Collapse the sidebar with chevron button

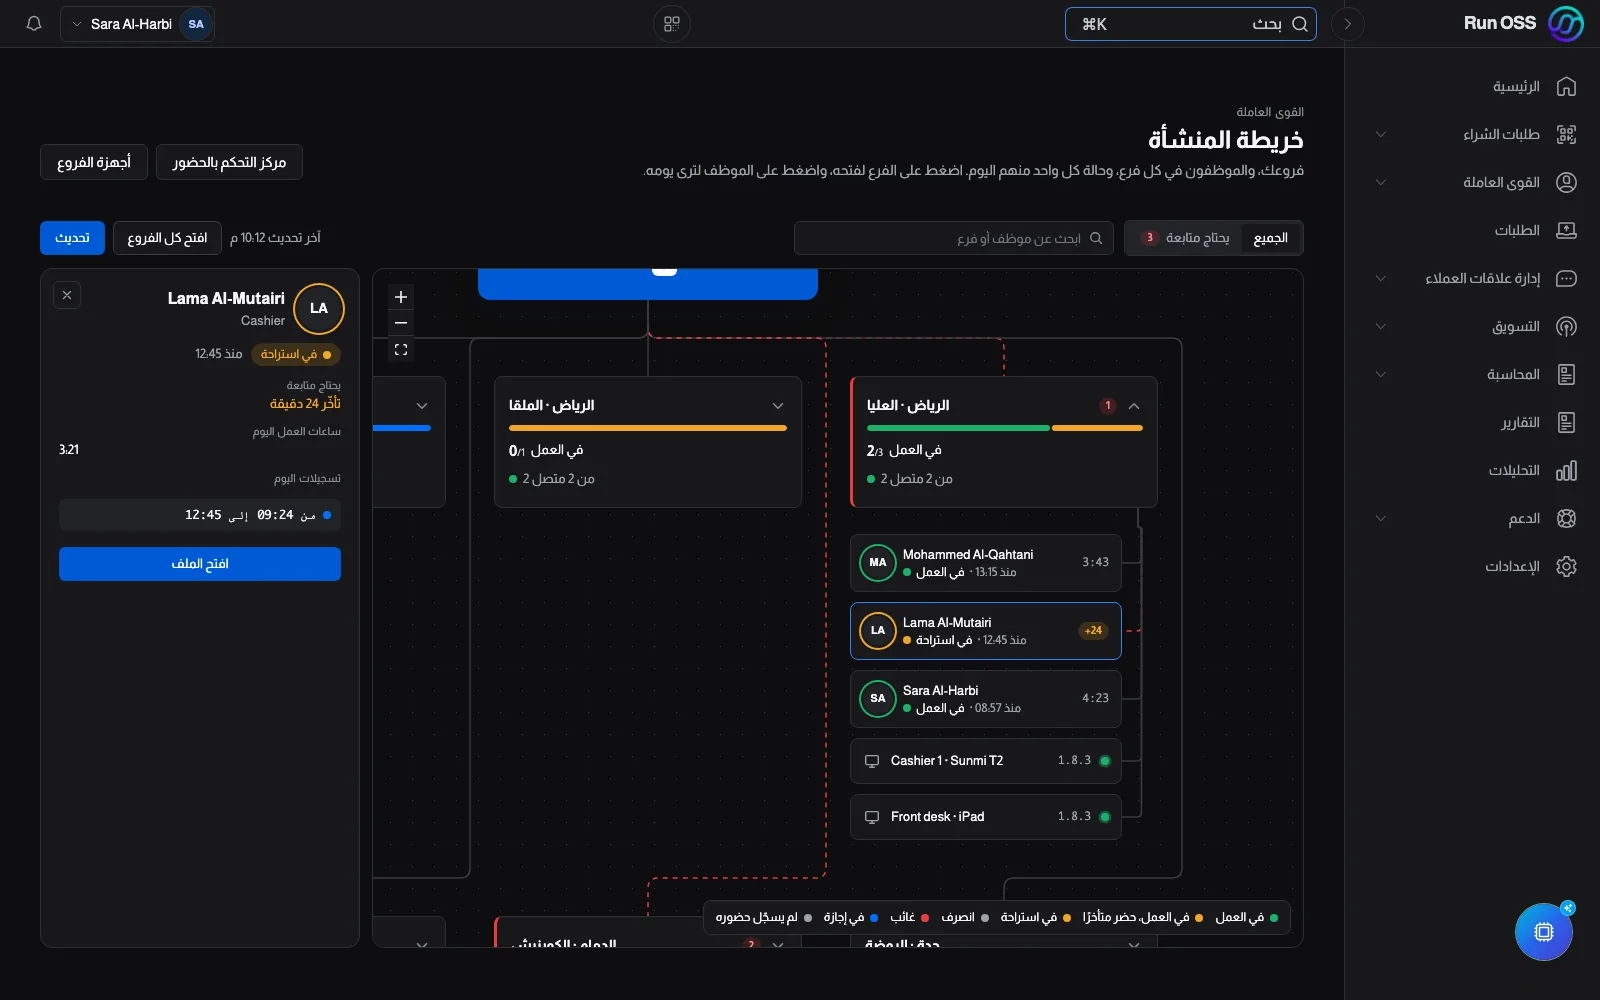[1347, 24]
